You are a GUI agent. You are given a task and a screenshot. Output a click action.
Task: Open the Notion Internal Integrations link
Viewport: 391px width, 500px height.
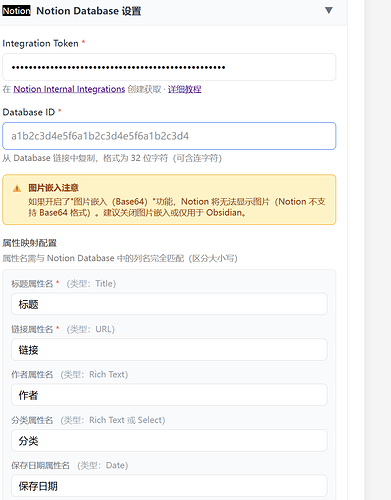tap(69, 89)
